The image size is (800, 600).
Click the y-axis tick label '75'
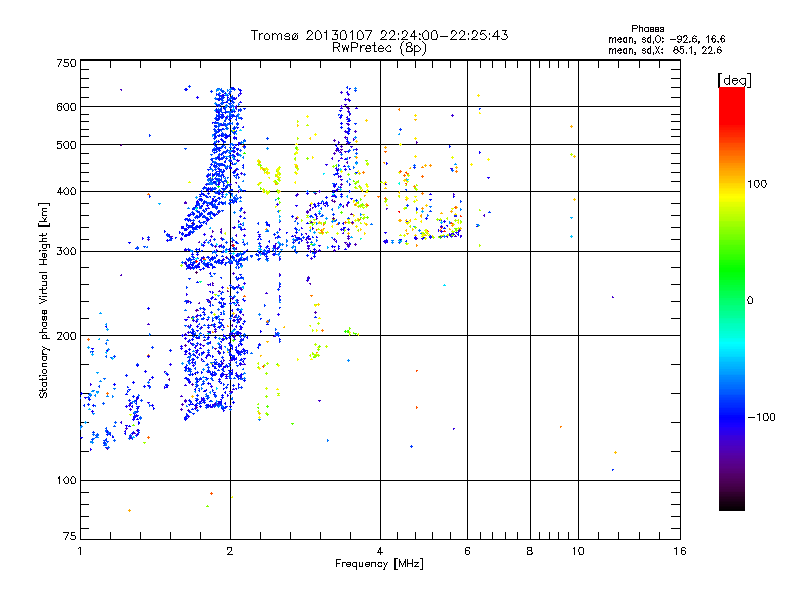point(70,536)
